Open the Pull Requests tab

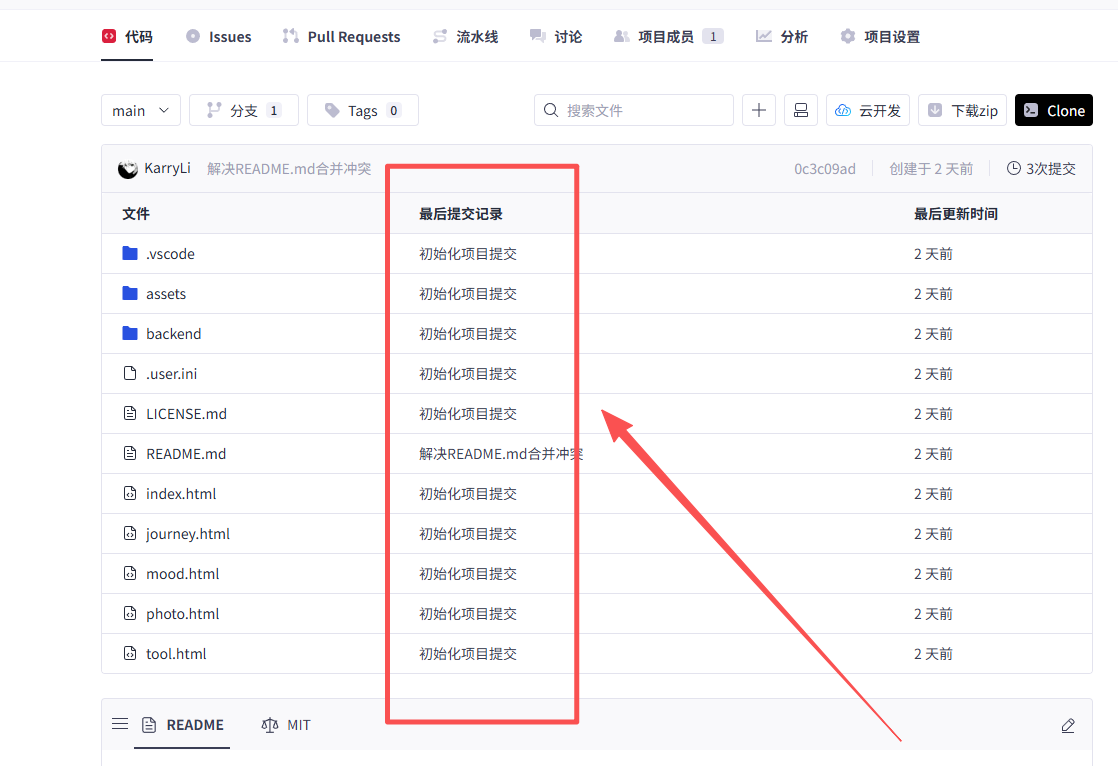[342, 36]
